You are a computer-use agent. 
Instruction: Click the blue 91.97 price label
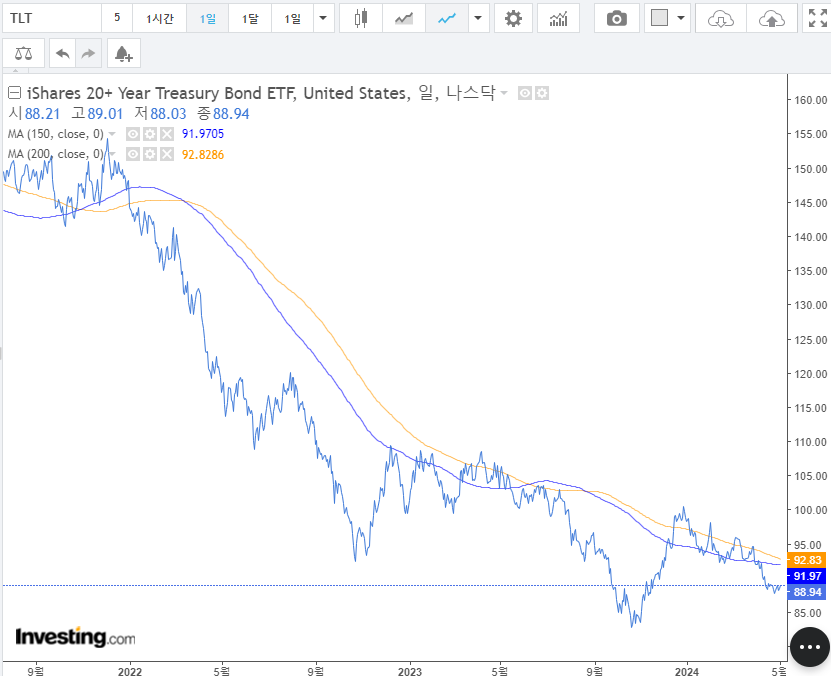tap(807, 576)
